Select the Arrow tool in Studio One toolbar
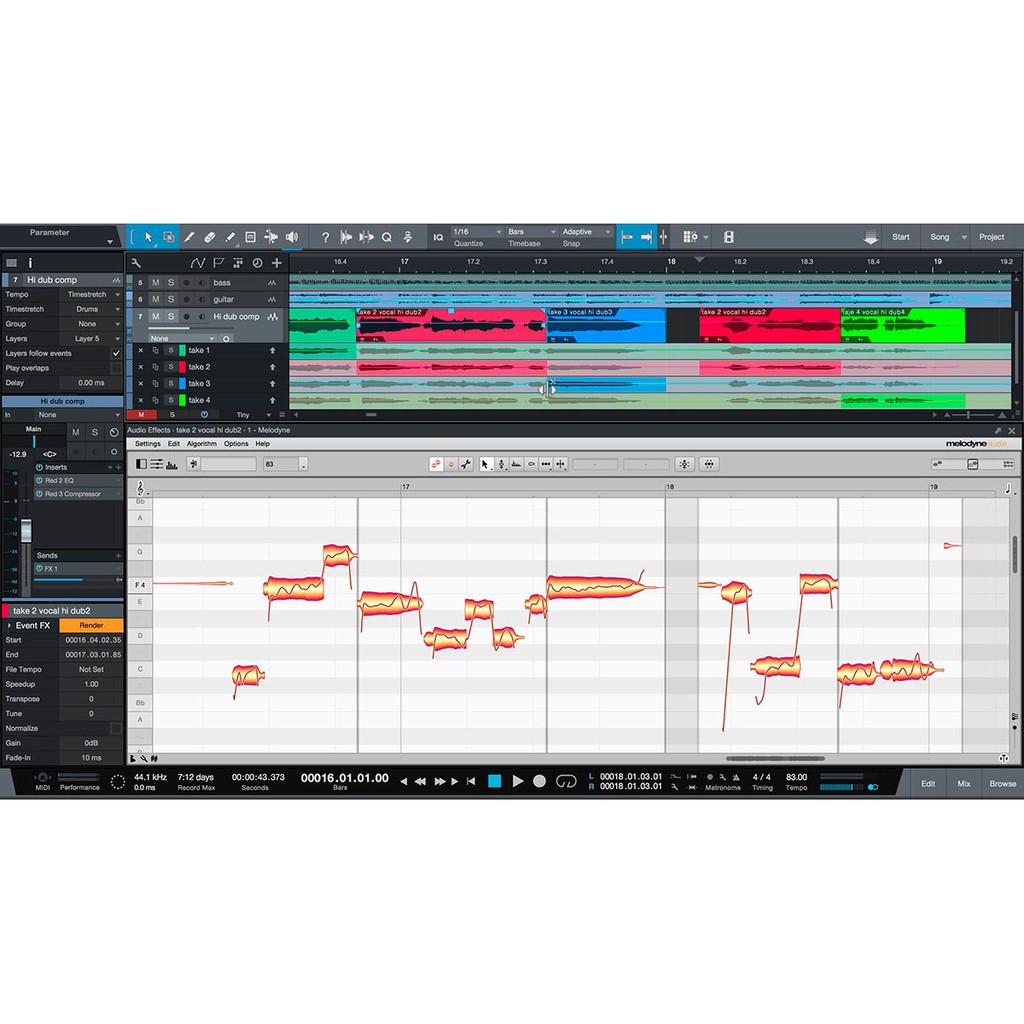 (x=148, y=237)
